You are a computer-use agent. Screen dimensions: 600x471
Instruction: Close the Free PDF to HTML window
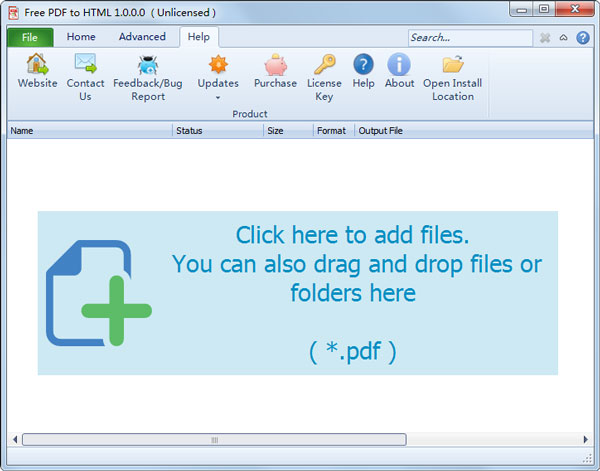pyautogui.click(x=575, y=9)
